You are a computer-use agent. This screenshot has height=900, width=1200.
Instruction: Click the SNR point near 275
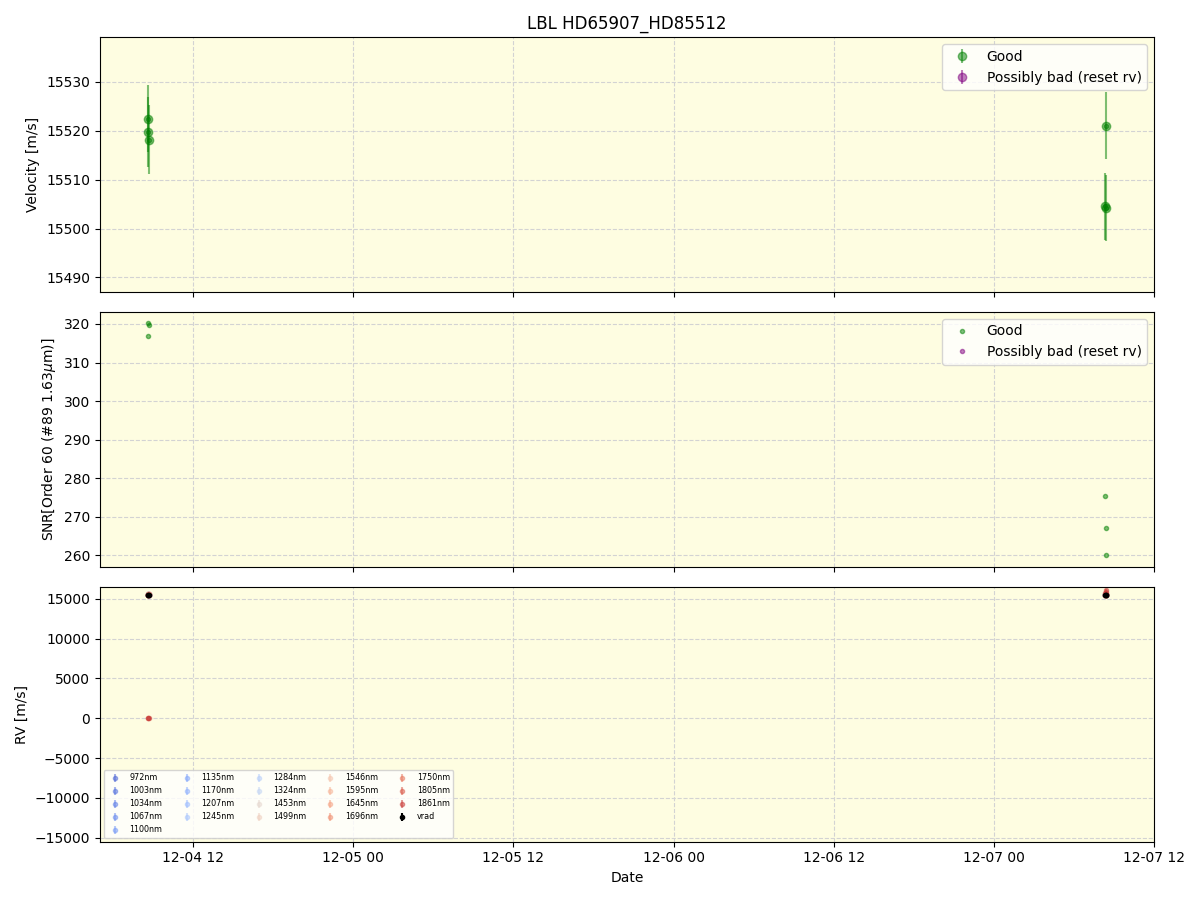coord(1105,496)
